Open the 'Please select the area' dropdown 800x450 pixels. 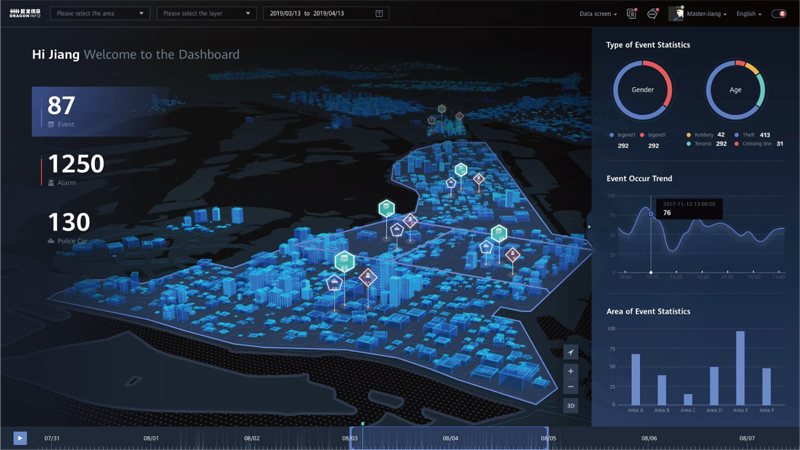pyautogui.click(x=100, y=14)
